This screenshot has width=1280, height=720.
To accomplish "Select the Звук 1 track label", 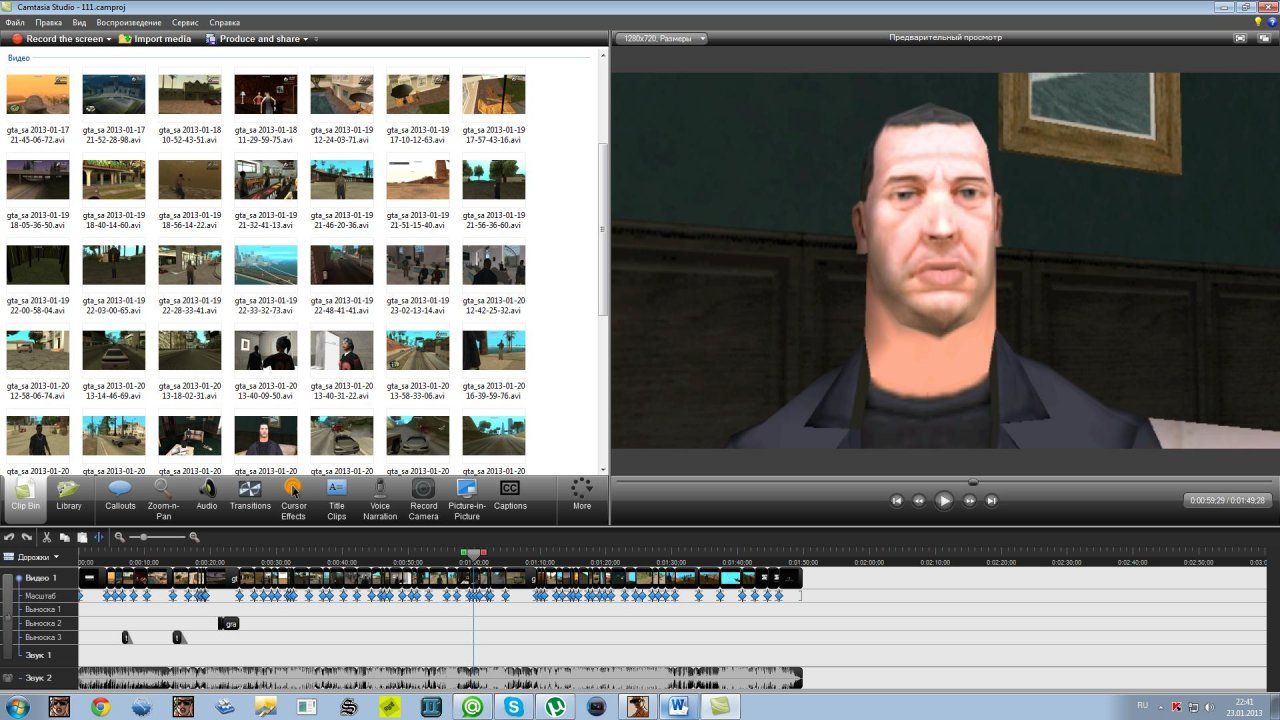I will click(x=37, y=655).
